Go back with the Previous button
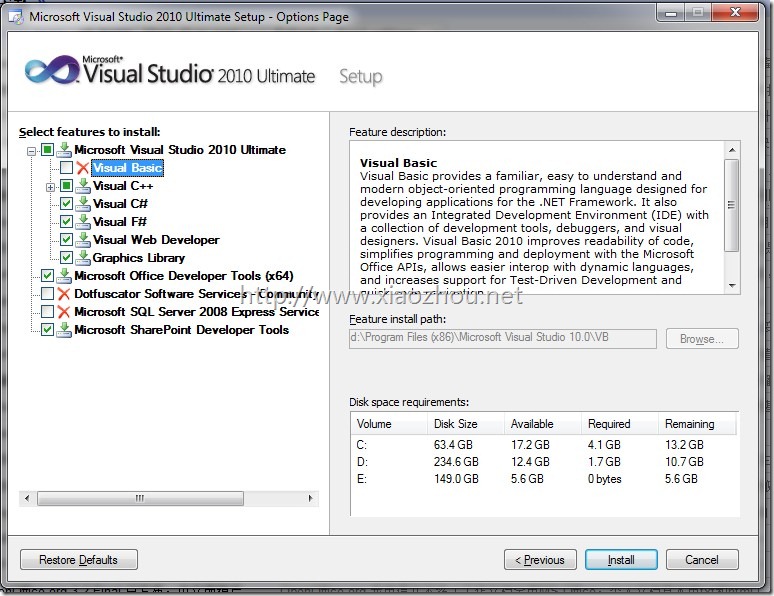The width and height of the screenshot is (774, 596). point(540,559)
